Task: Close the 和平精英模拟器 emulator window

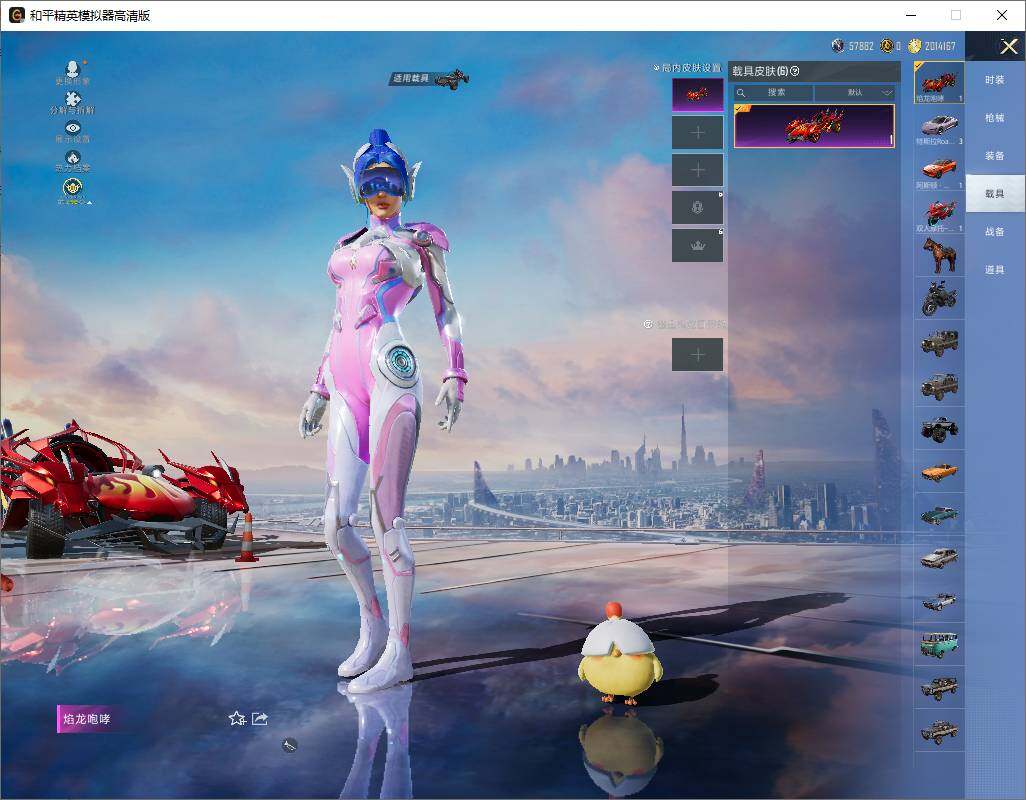Action: click(x=1001, y=15)
